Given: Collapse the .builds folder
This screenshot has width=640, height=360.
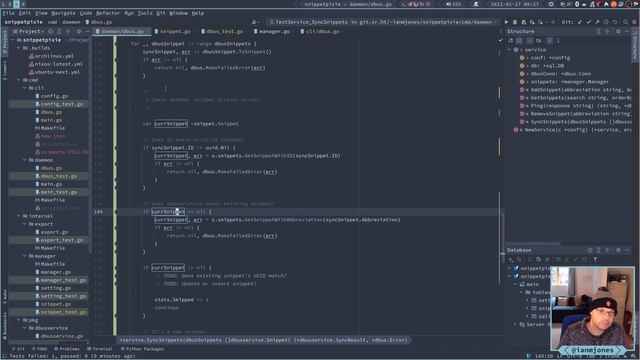Looking at the screenshot, I should click(x=19, y=48).
